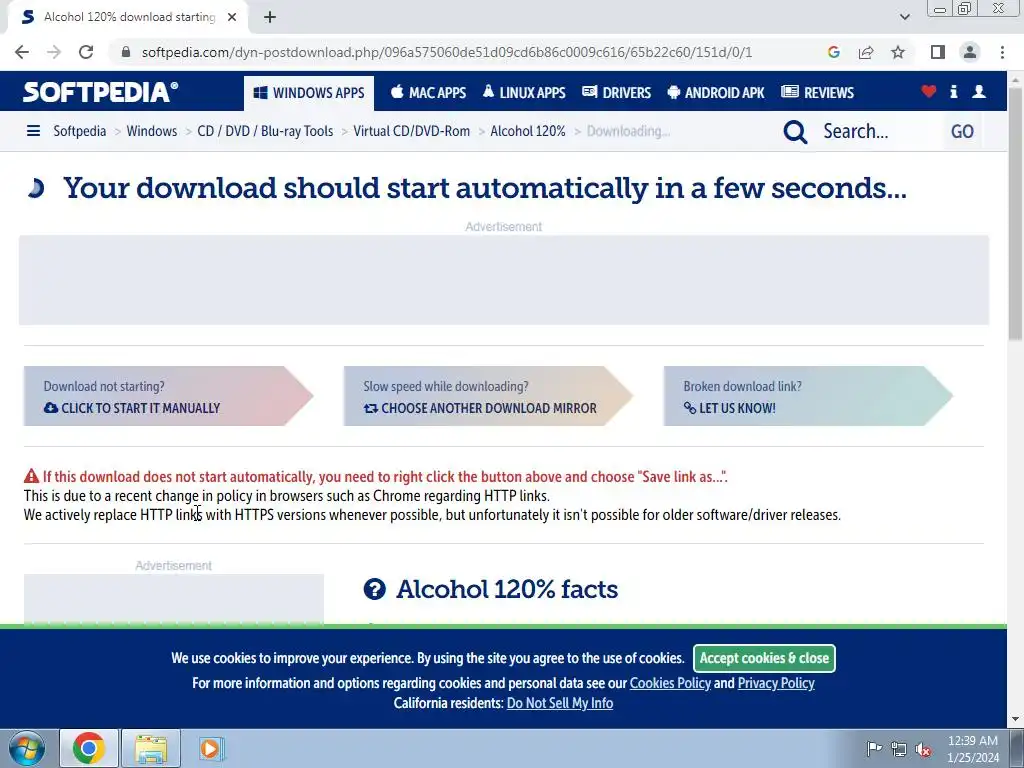The image size is (1024, 768).
Task: Click the Windows breadcrumb link
Action: click(x=152, y=131)
